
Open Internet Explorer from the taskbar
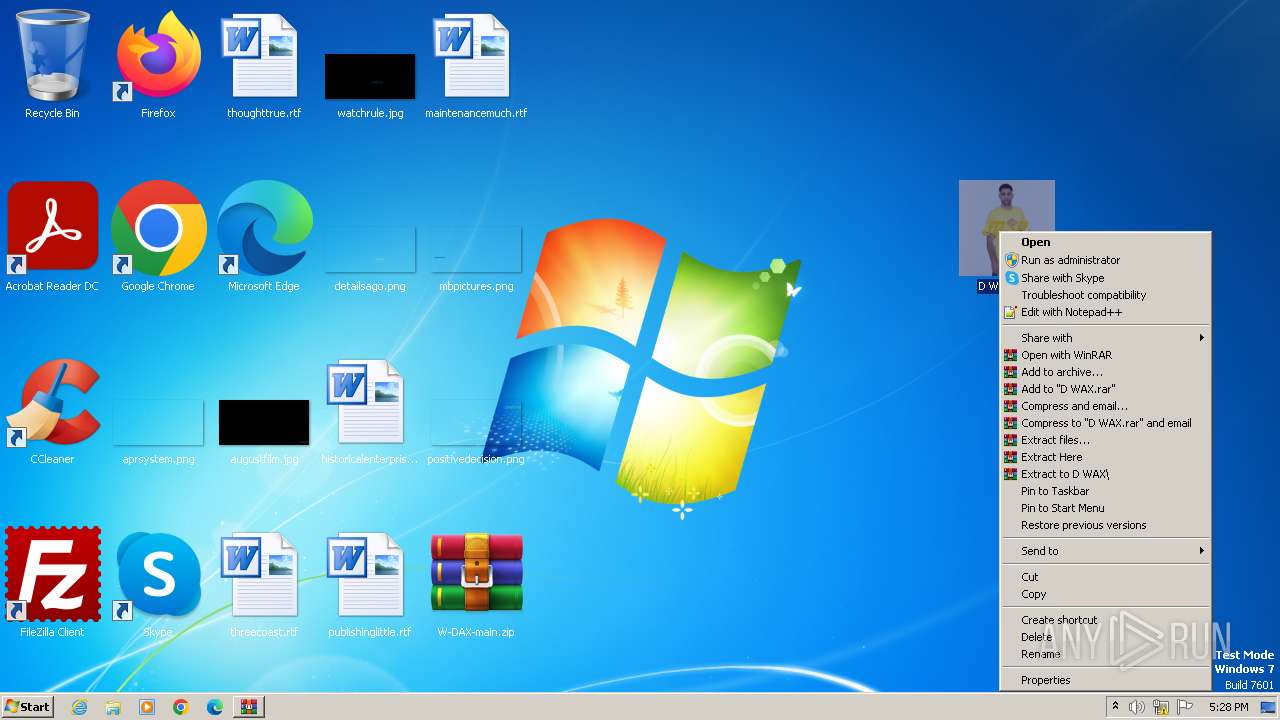(79, 707)
